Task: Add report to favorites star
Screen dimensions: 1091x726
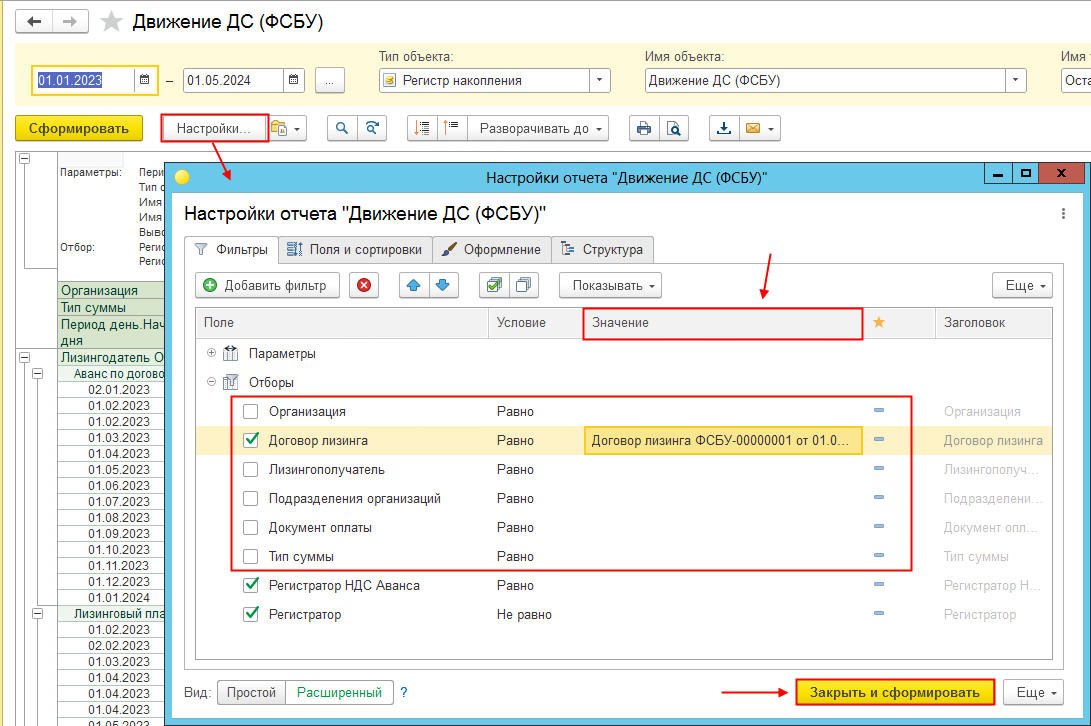Action: coord(112,21)
